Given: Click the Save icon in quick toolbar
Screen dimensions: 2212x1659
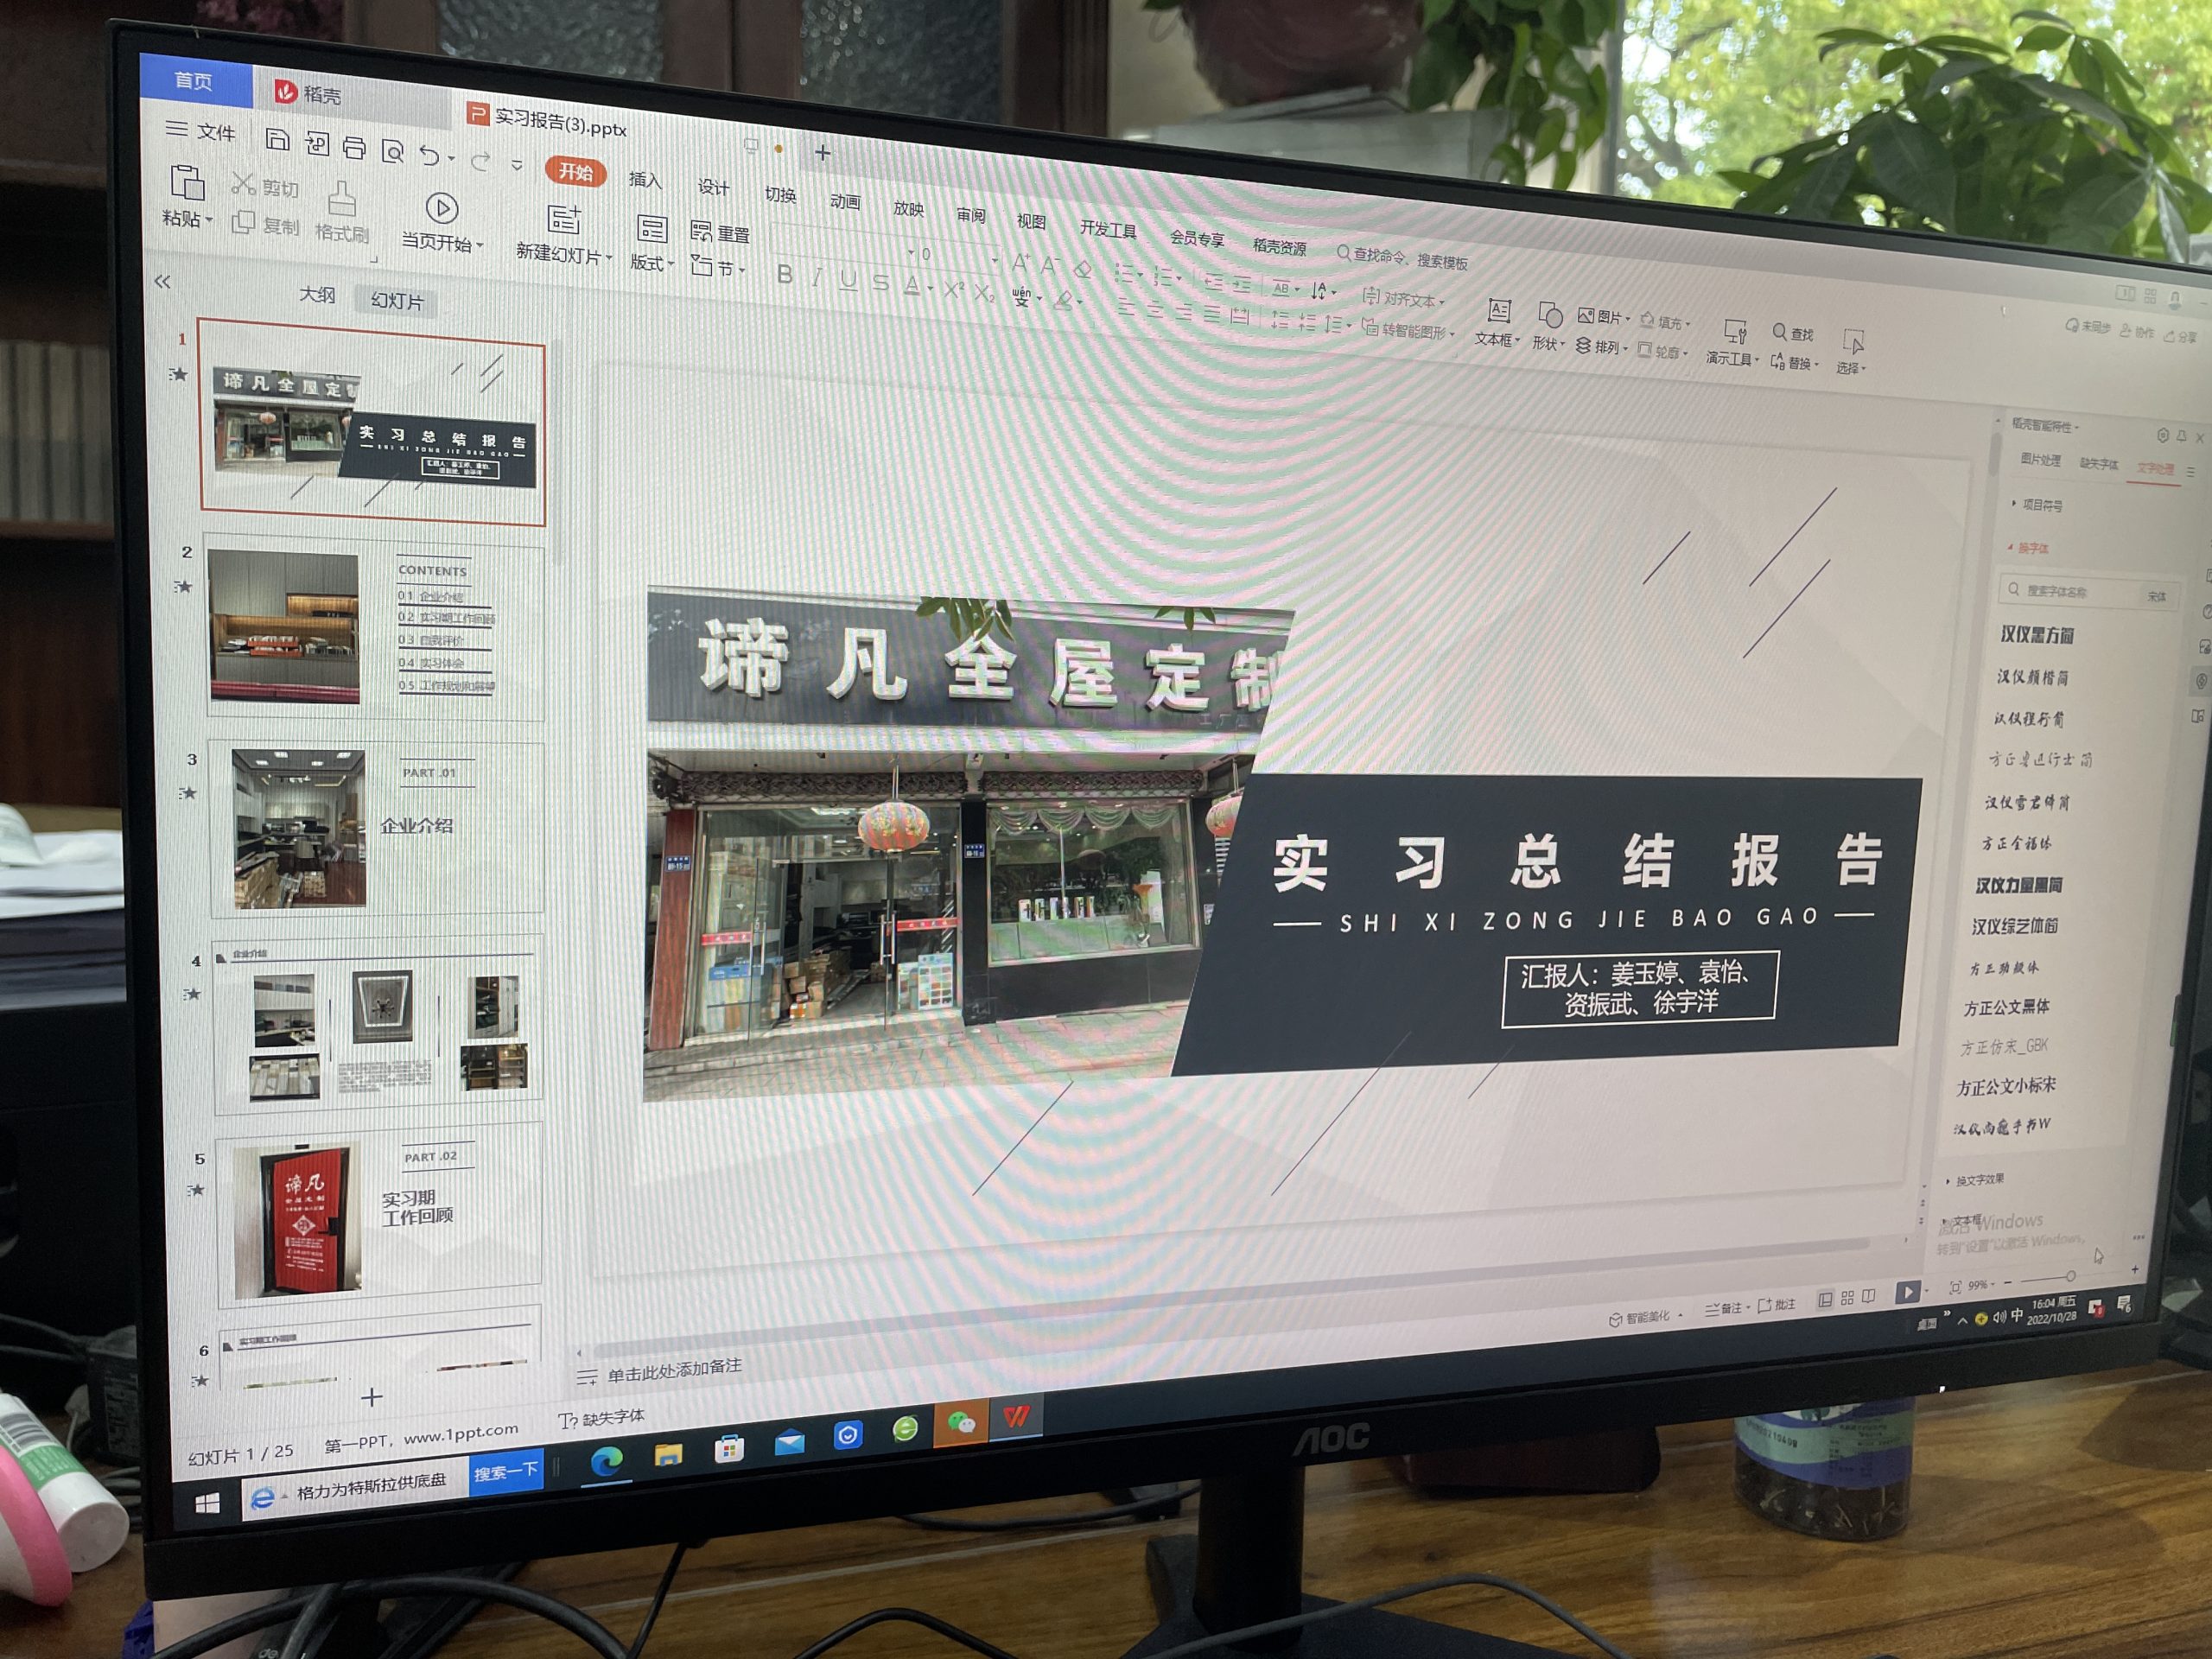Looking at the screenshot, I should (x=277, y=140).
